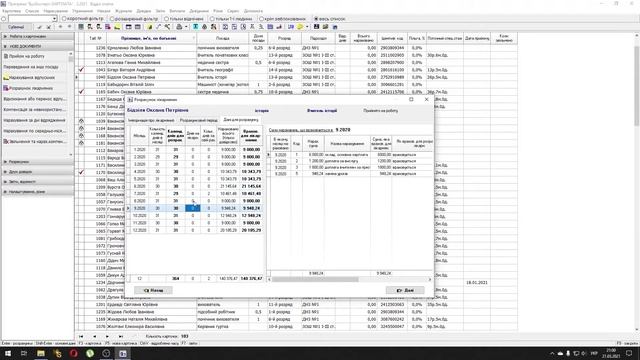The image size is (640, 360).
Task: Open the combo box dropdown in the filter bar
Action: pyautogui.click(x=54, y=19)
